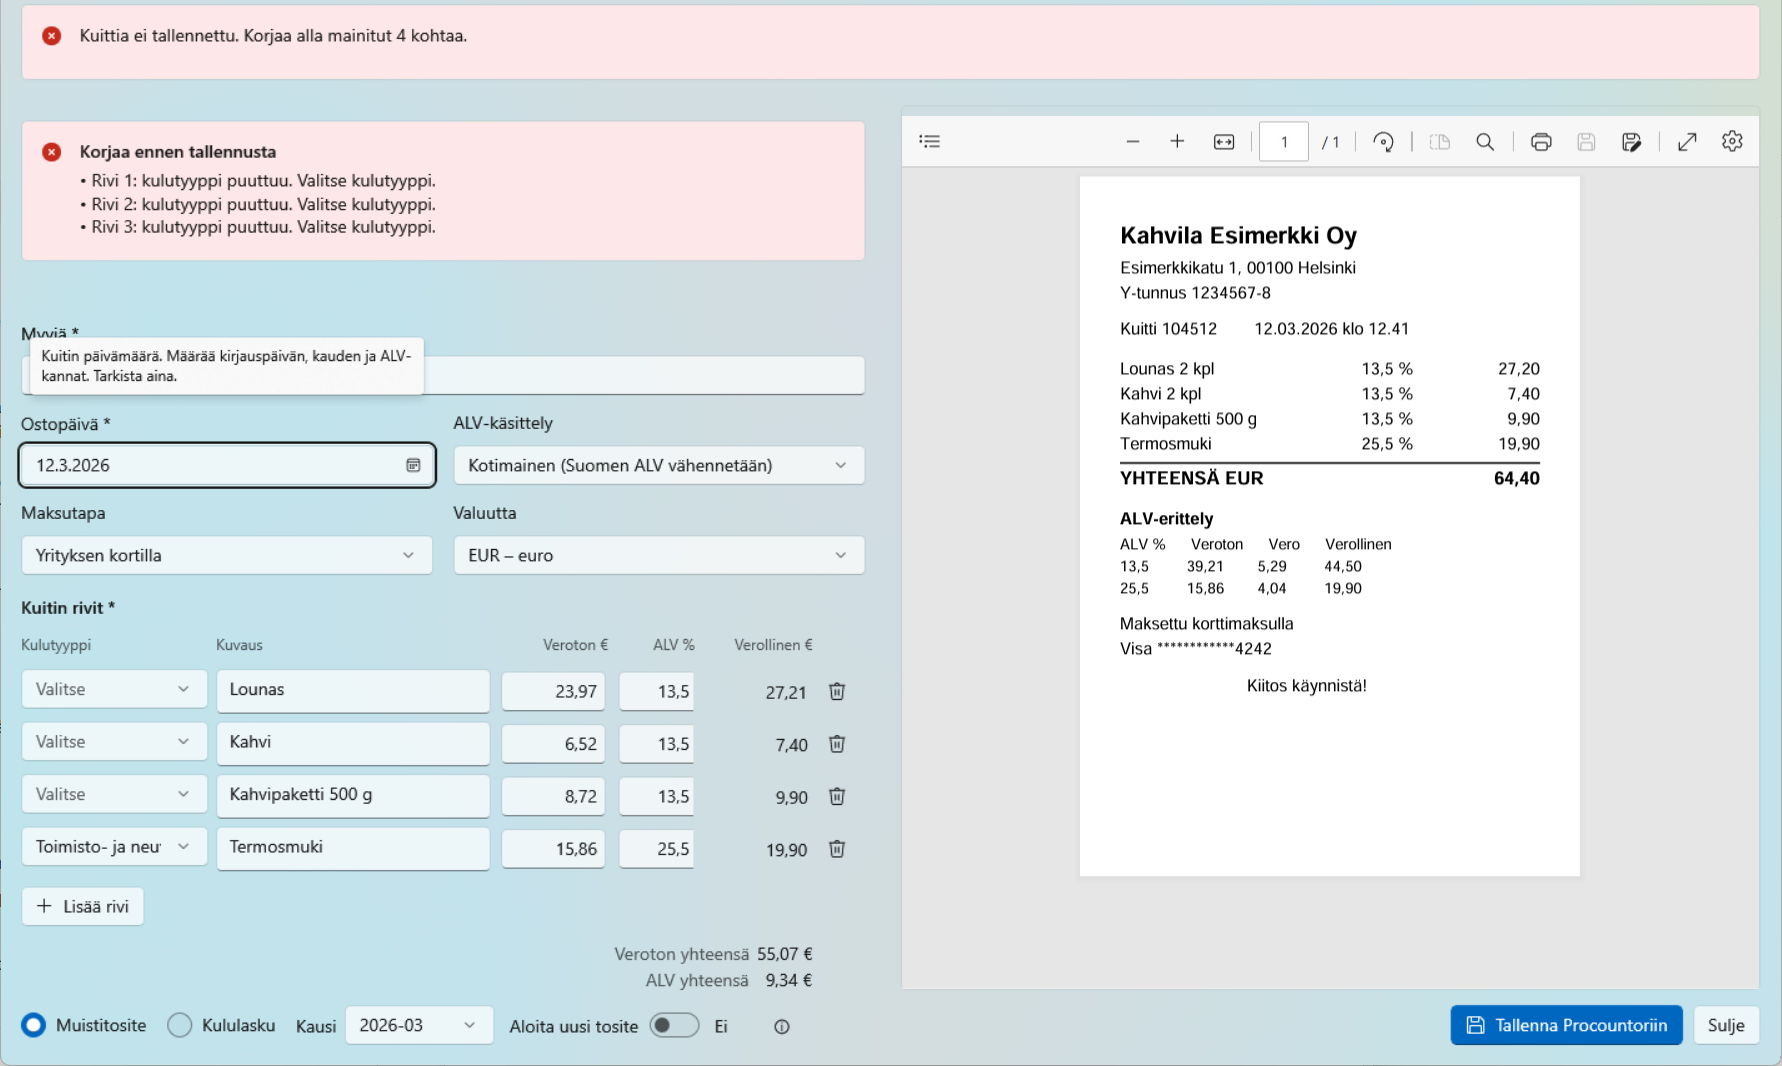Rotate the receipt page
The width and height of the screenshot is (1782, 1066).
click(1383, 142)
